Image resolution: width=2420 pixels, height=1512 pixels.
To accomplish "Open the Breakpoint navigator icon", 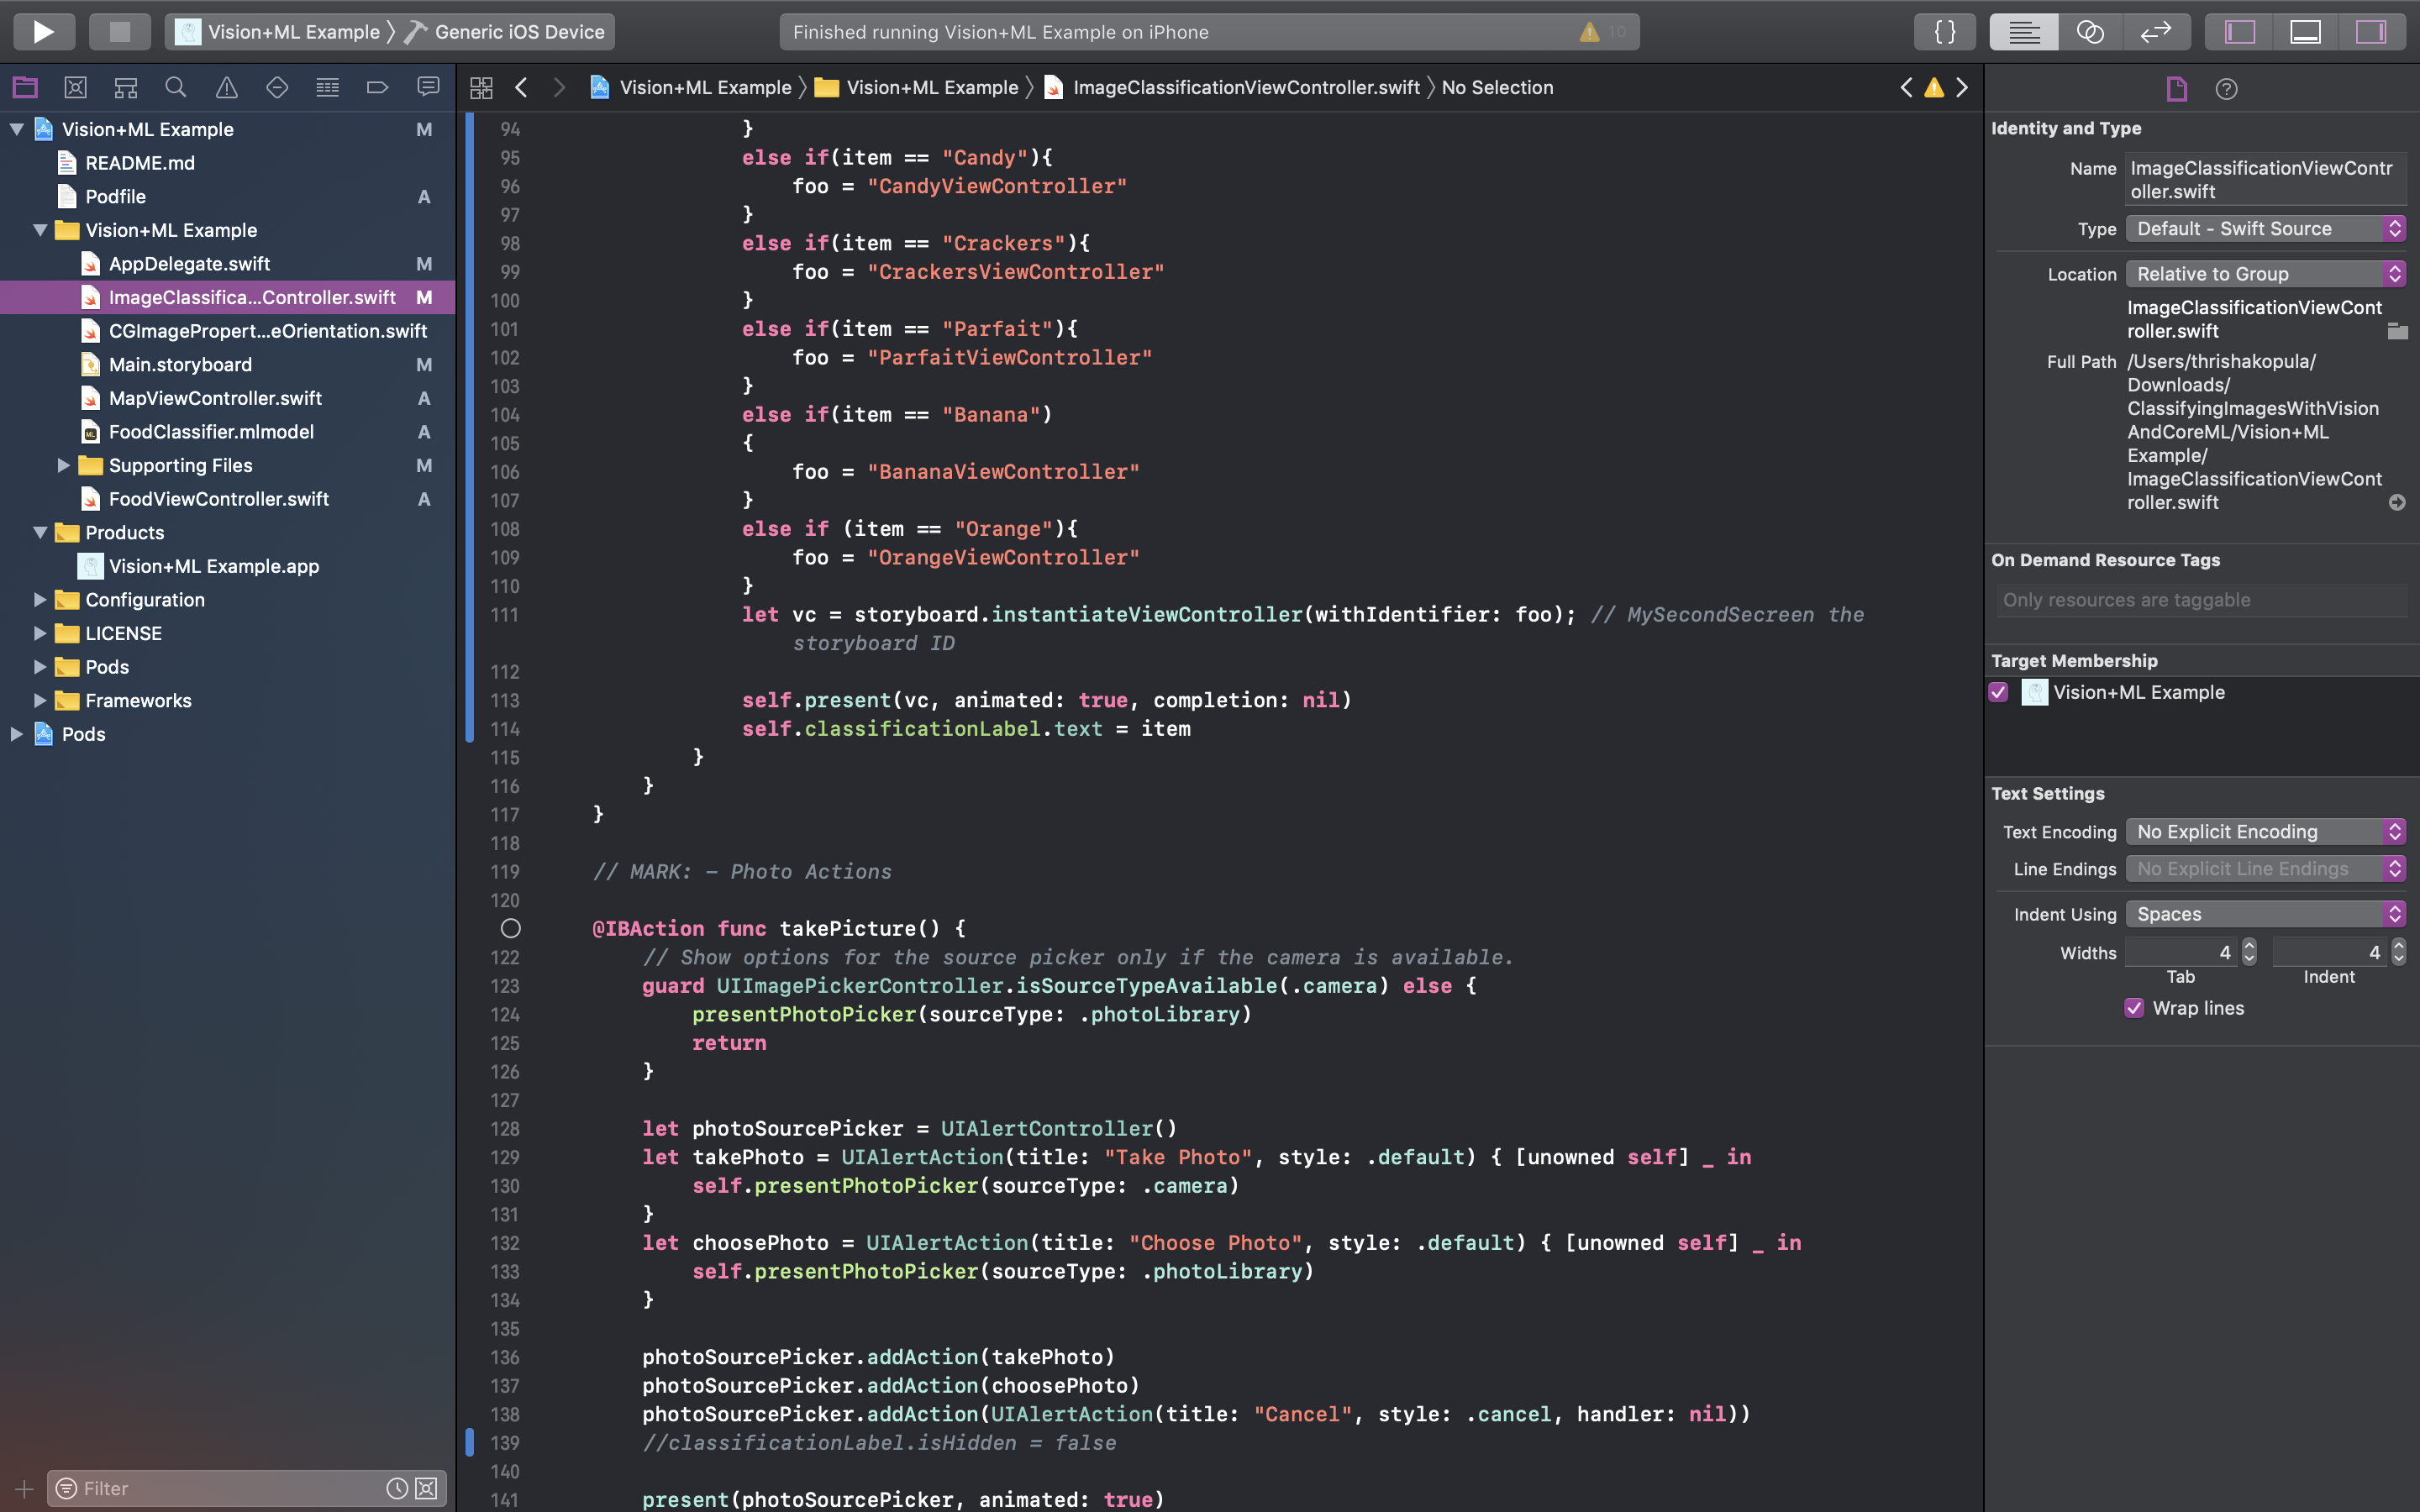I will coord(377,88).
